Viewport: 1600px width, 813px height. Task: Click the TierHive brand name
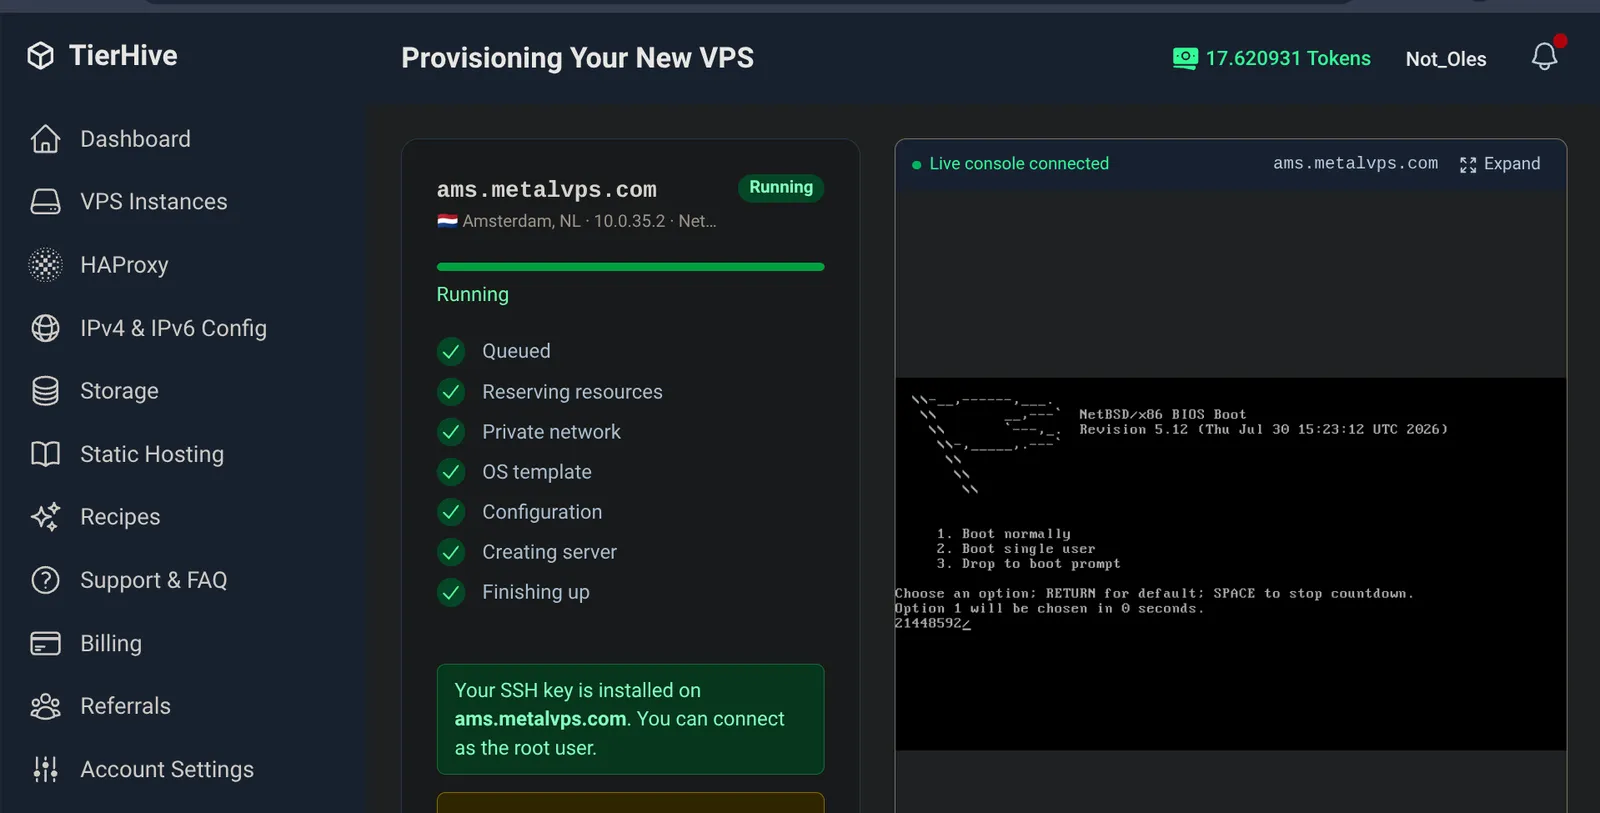[x=123, y=56]
